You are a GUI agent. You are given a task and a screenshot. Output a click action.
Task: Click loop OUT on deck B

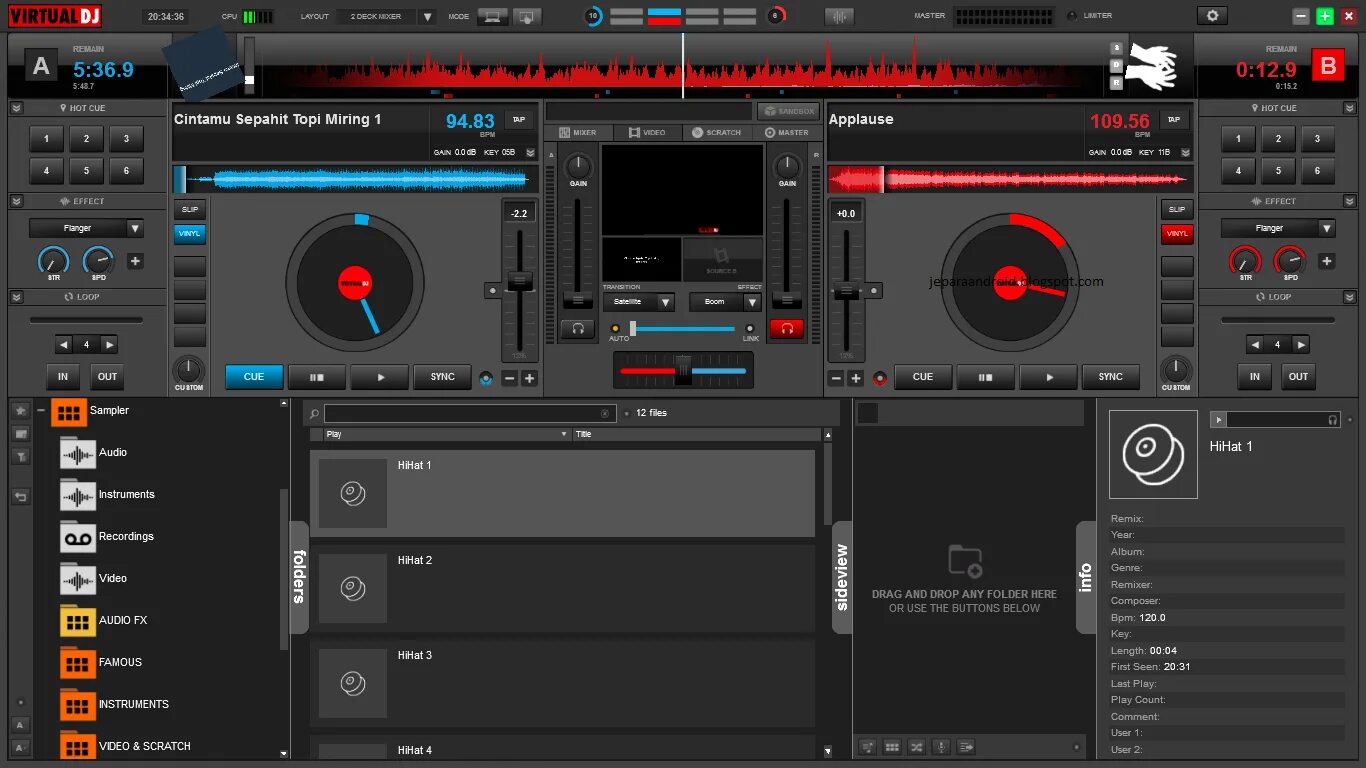tap(1298, 377)
